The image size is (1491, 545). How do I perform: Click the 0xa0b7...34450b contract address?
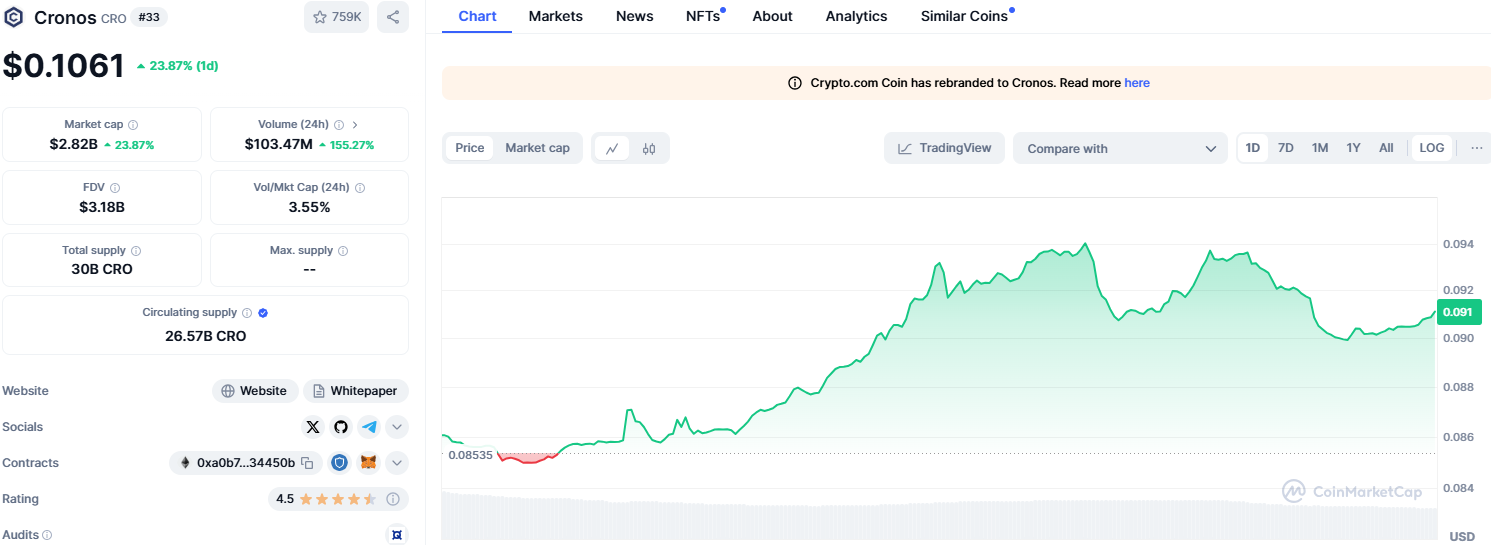[x=246, y=463]
